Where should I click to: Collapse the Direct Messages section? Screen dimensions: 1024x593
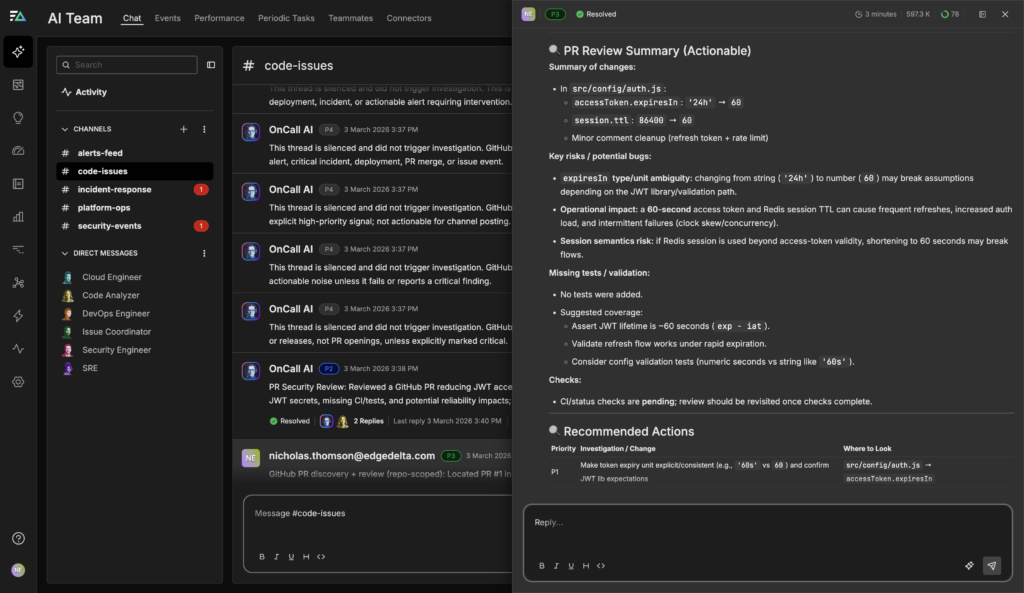65,254
